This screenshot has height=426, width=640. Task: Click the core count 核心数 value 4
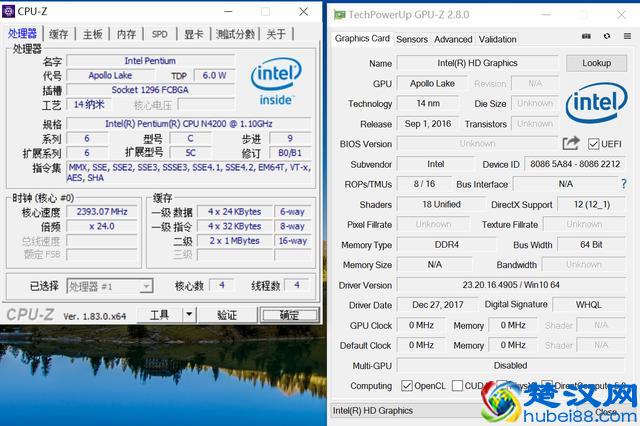222,285
